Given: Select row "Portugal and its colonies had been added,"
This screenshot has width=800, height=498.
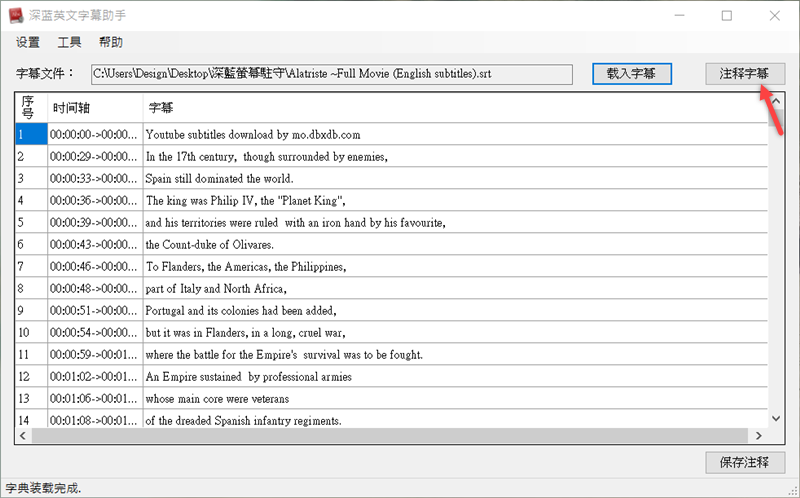Looking at the screenshot, I should 391,310.
